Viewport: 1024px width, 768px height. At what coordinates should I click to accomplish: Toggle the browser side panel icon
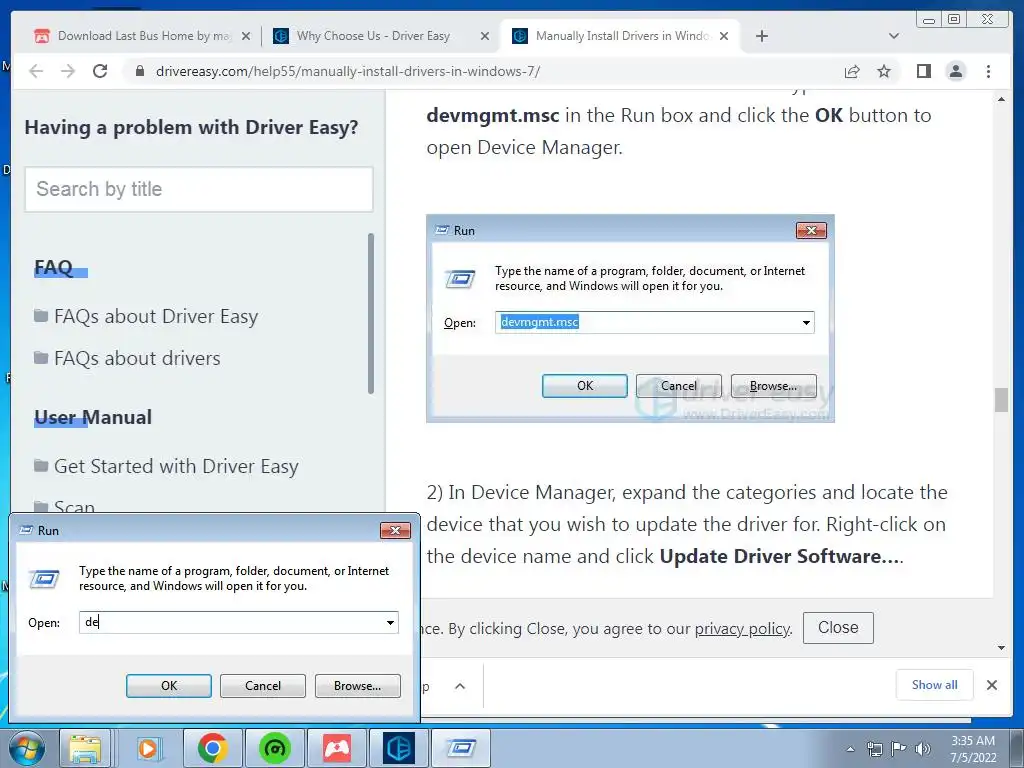point(923,71)
